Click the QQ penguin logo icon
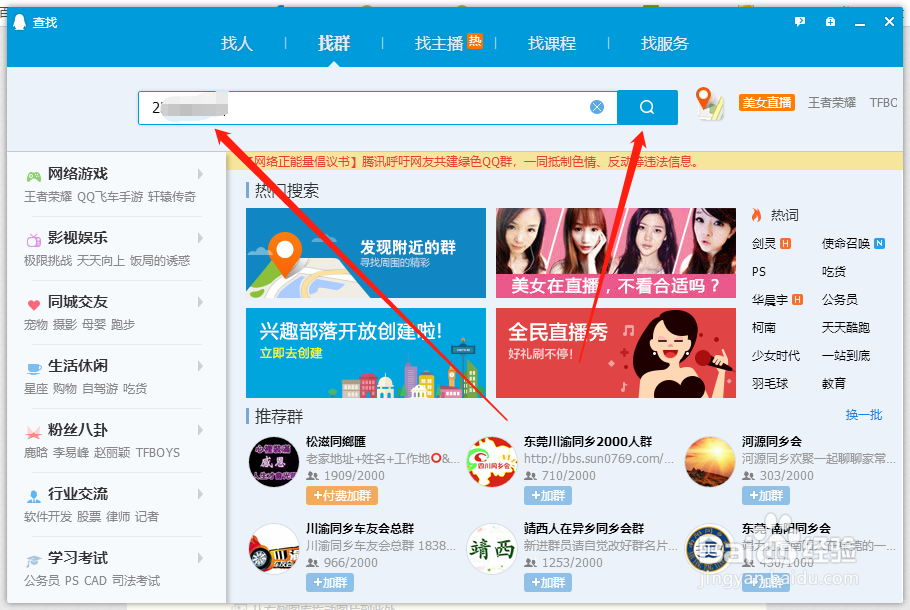 click(19, 22)
